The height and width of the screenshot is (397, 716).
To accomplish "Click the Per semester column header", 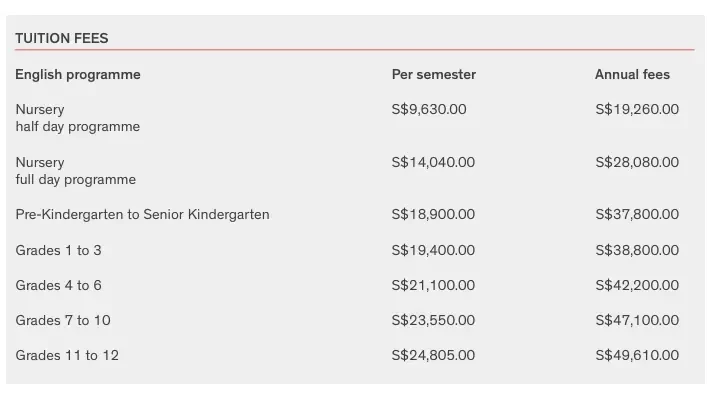I will 434,74.
